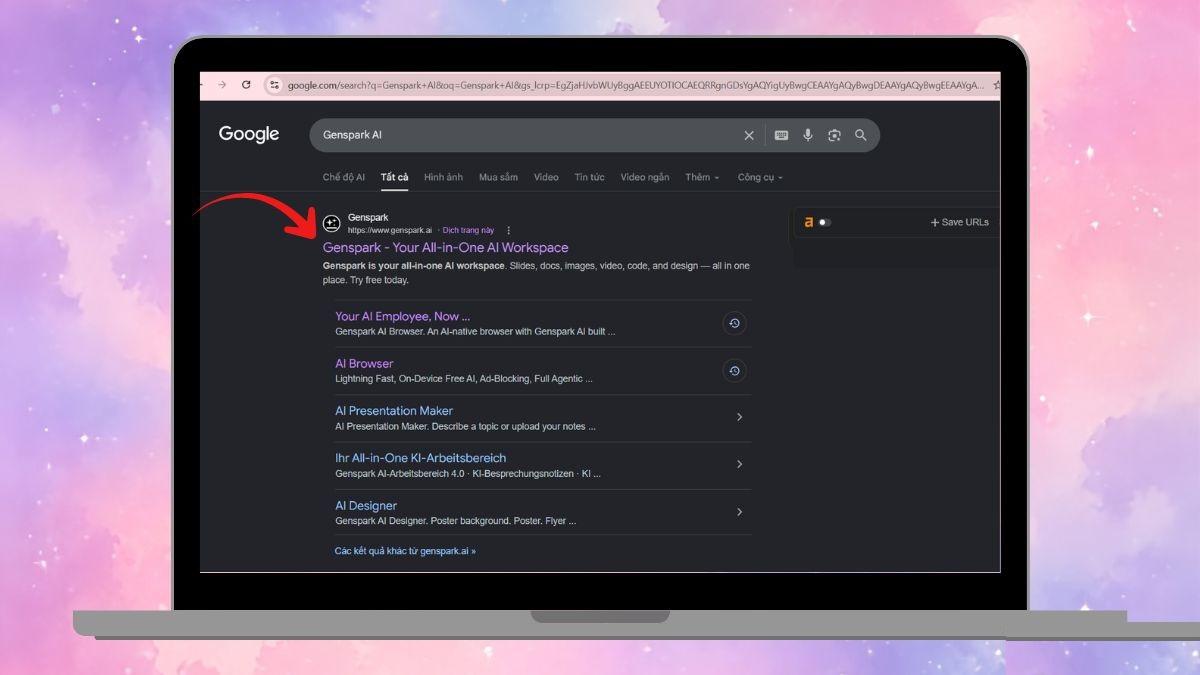Viewport: 1200px width, 675px height.
Task: Click the browser address bar URL
Action: pyautogui.click(x=635, y=85)
